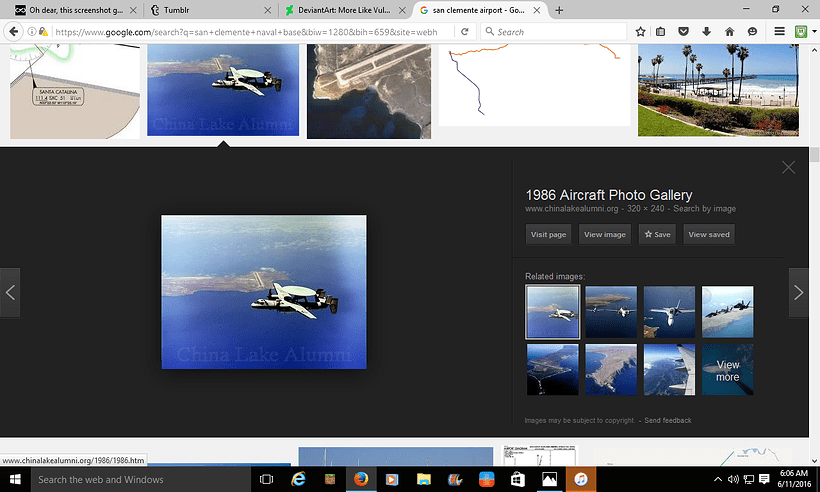Open the volume speaker tray icon

(733, 479)
